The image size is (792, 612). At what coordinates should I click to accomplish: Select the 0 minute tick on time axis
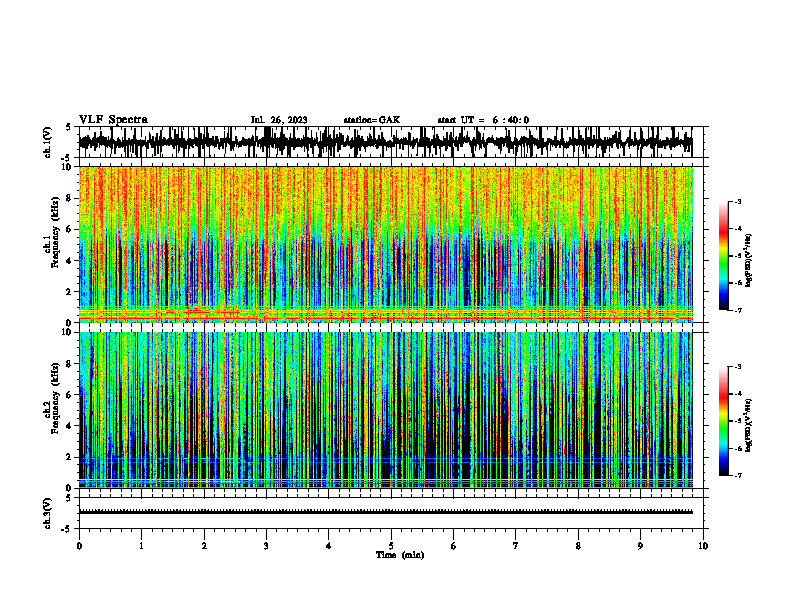79,546
